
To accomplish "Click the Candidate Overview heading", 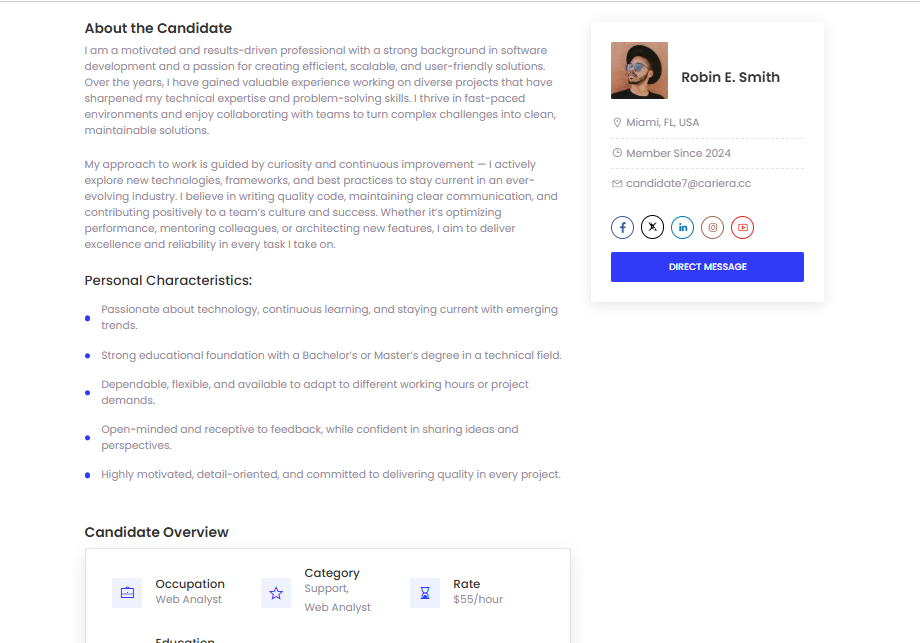I will (157, 532).
